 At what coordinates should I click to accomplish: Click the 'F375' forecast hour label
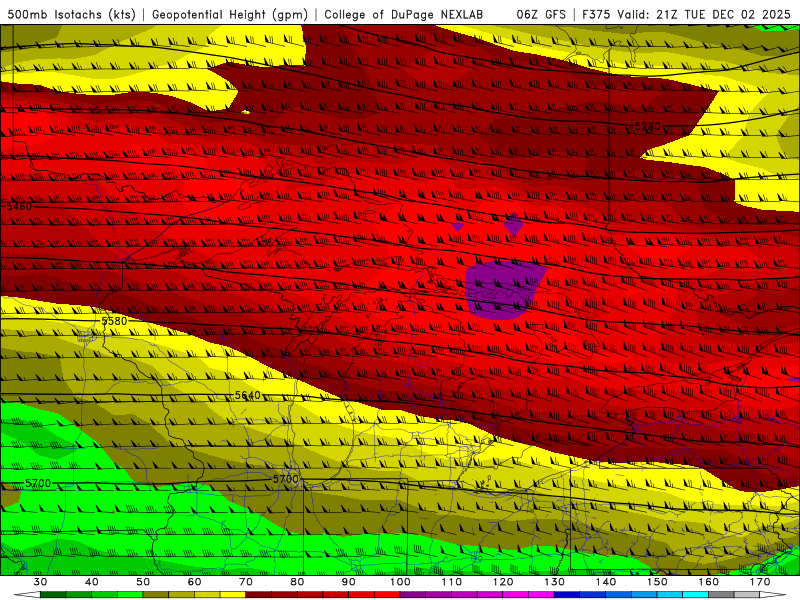pyautogui.click(x=597, y=14)
